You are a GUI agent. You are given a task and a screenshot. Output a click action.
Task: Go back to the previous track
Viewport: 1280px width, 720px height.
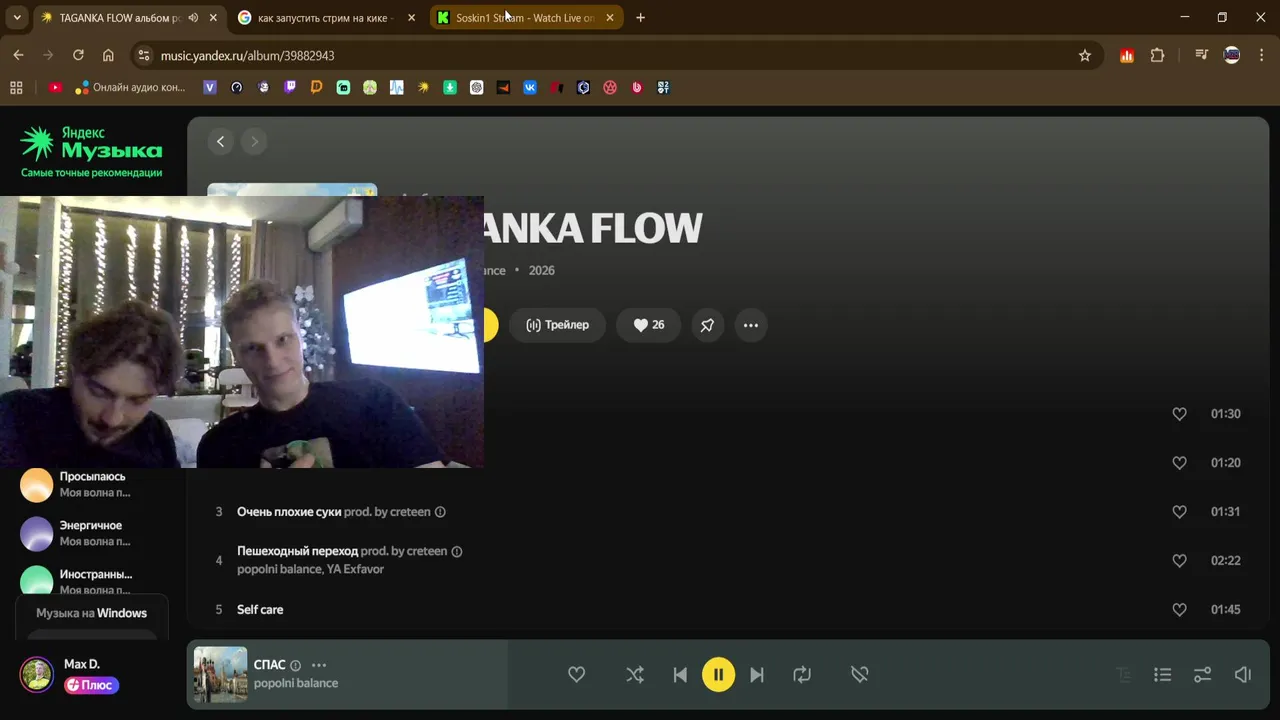coord(680,675)
